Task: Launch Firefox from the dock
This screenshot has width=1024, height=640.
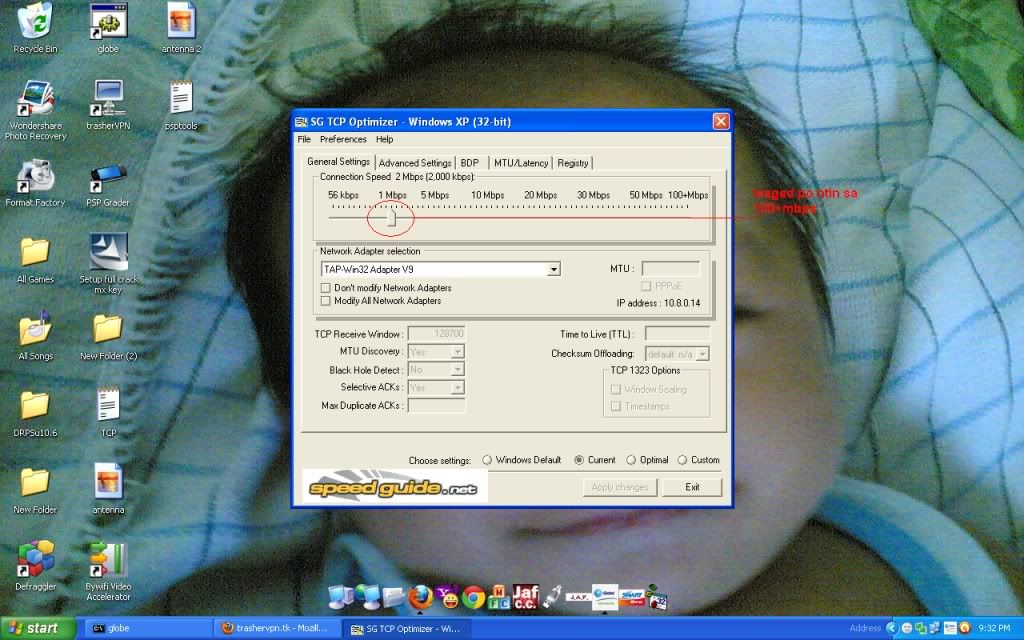Action: [421, 596]
